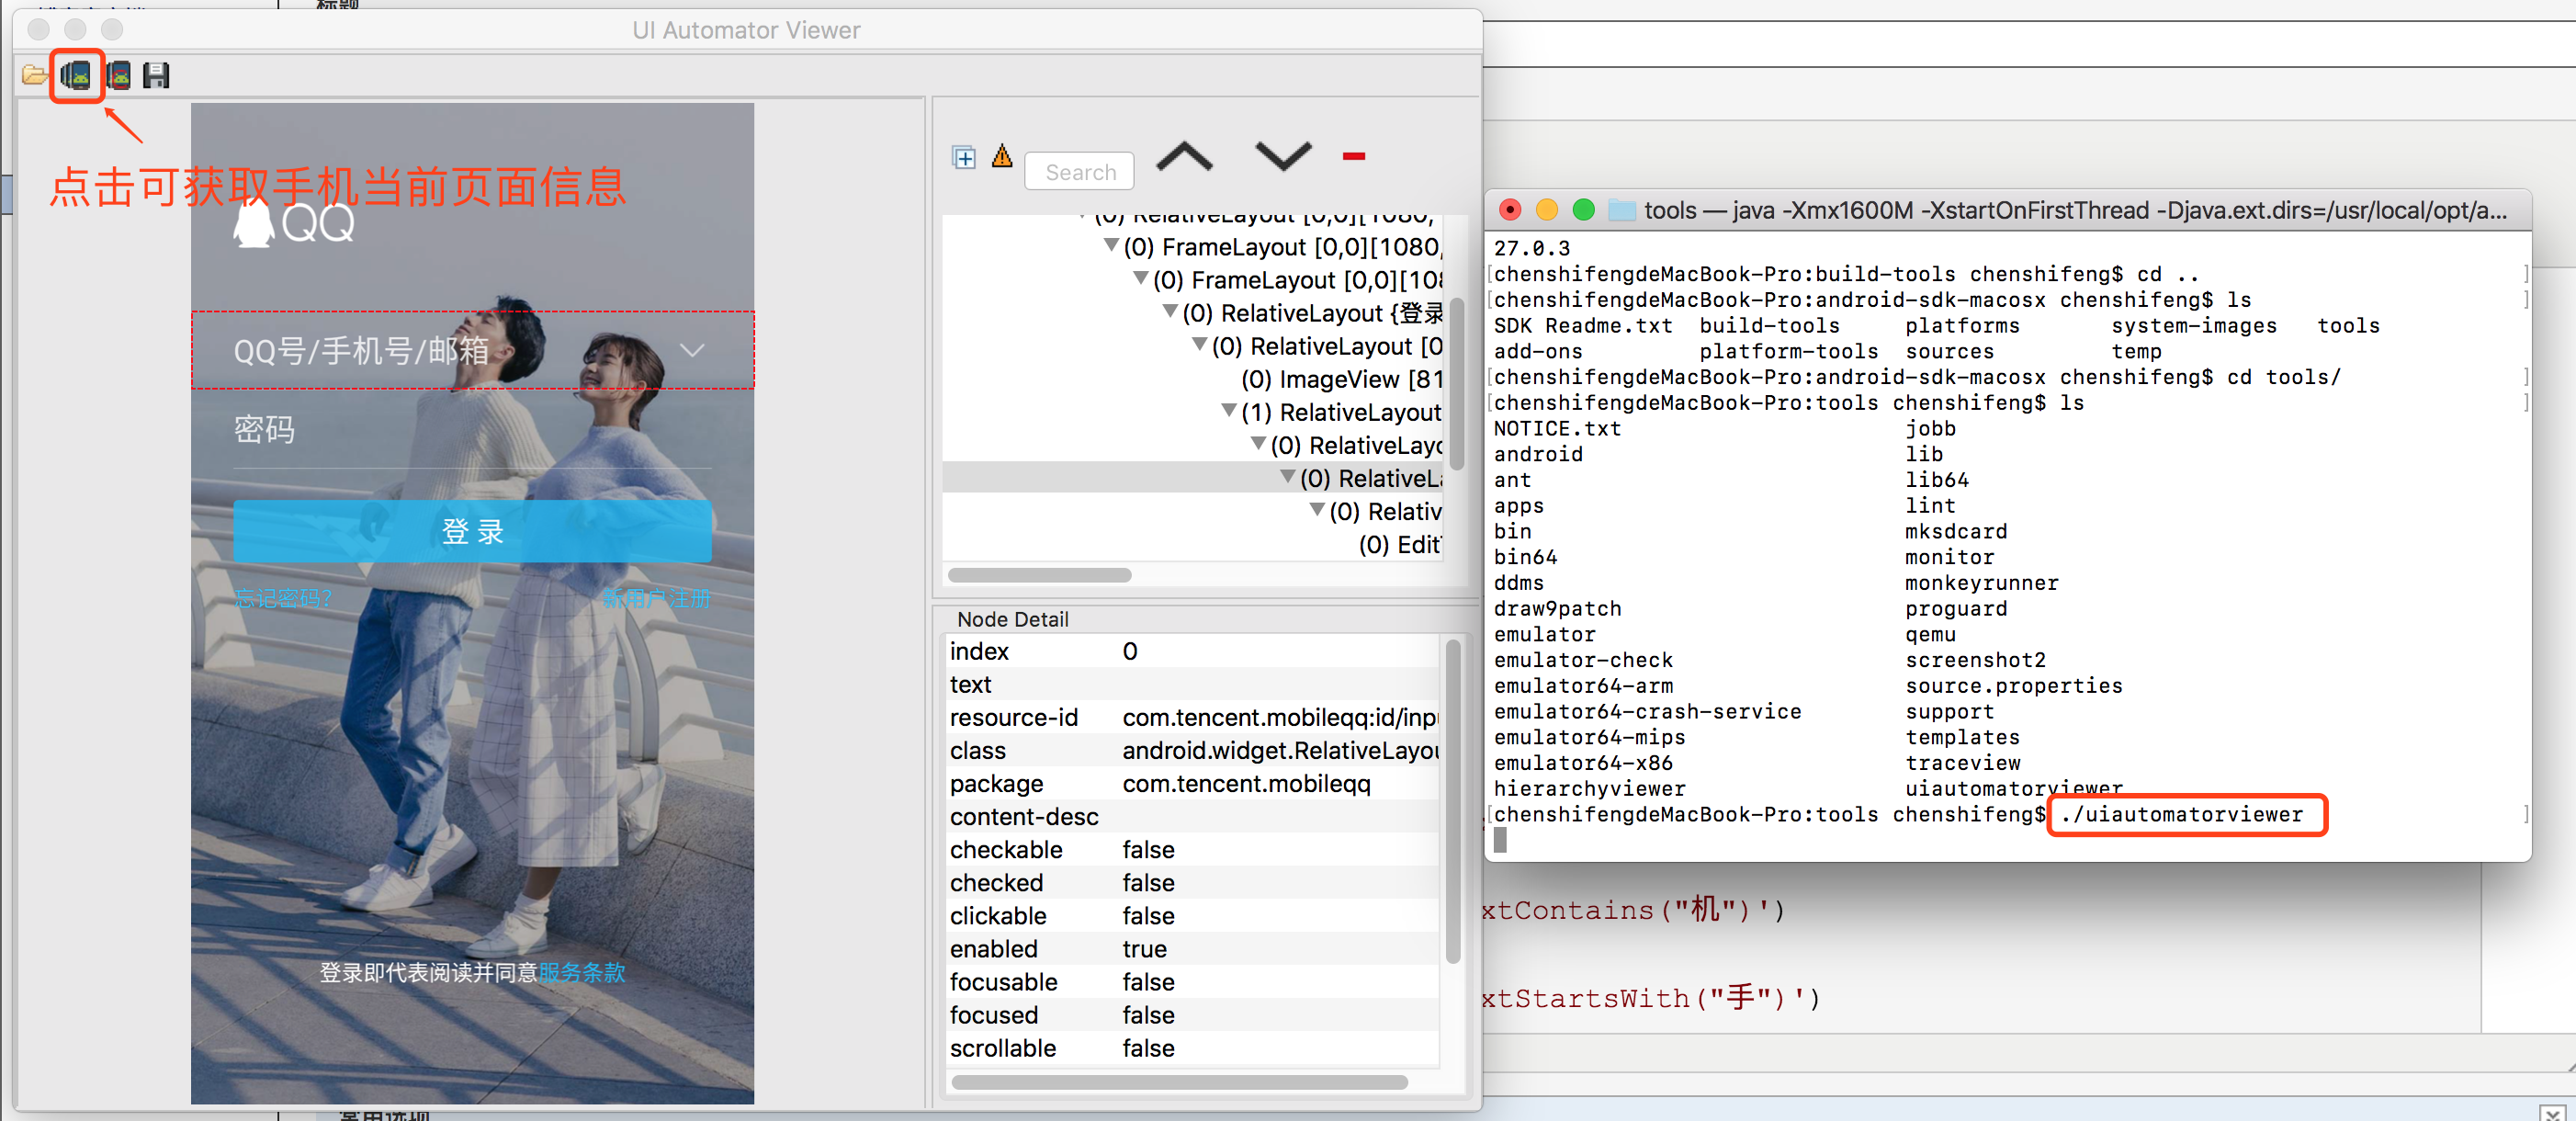The image size is (2576, 1121).
Task: Click the folder icon in the Terminal title bar
Action: (x=1621, y=210)
